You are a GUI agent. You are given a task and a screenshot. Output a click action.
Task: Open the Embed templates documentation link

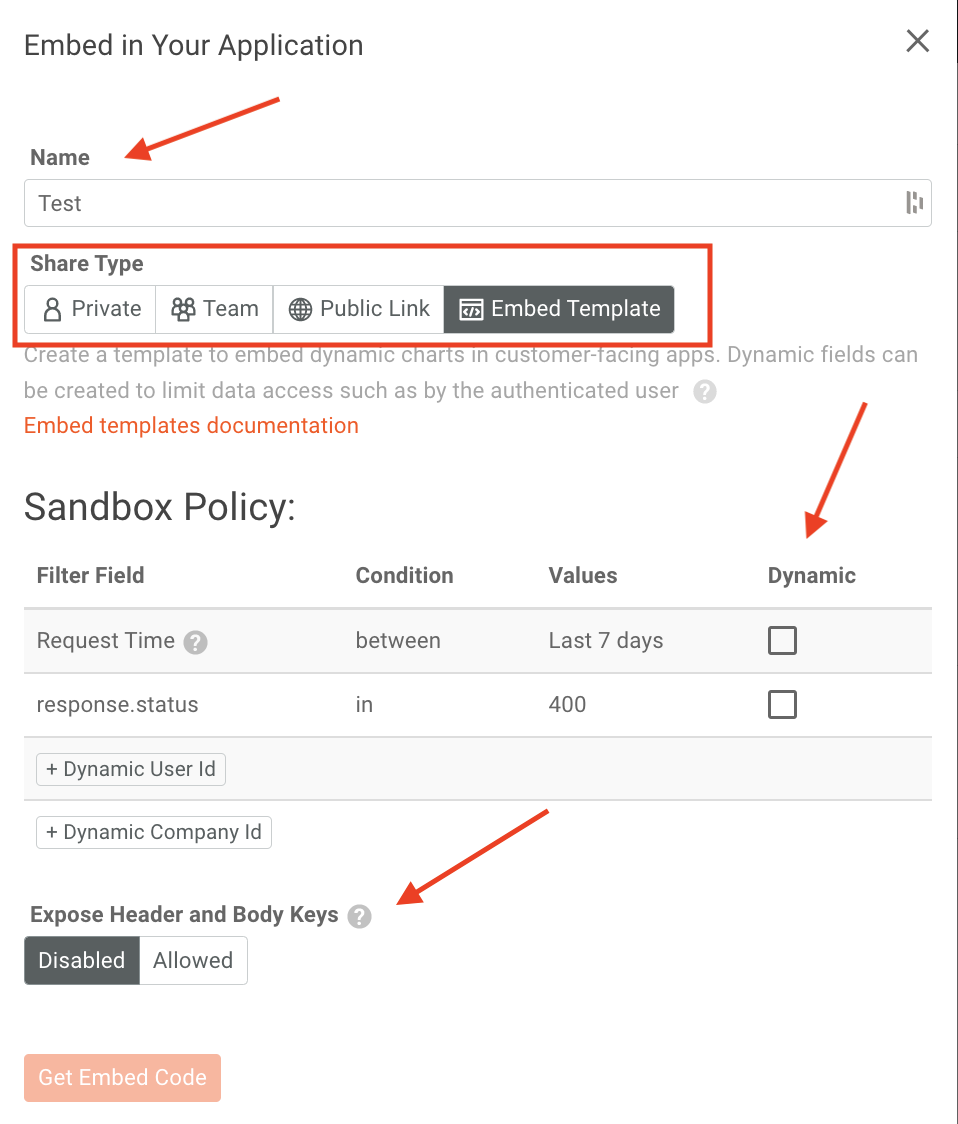191,425
